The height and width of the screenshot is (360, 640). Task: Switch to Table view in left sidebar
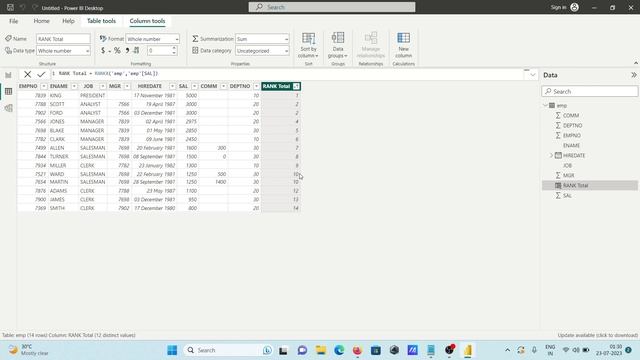click(8, 91)
